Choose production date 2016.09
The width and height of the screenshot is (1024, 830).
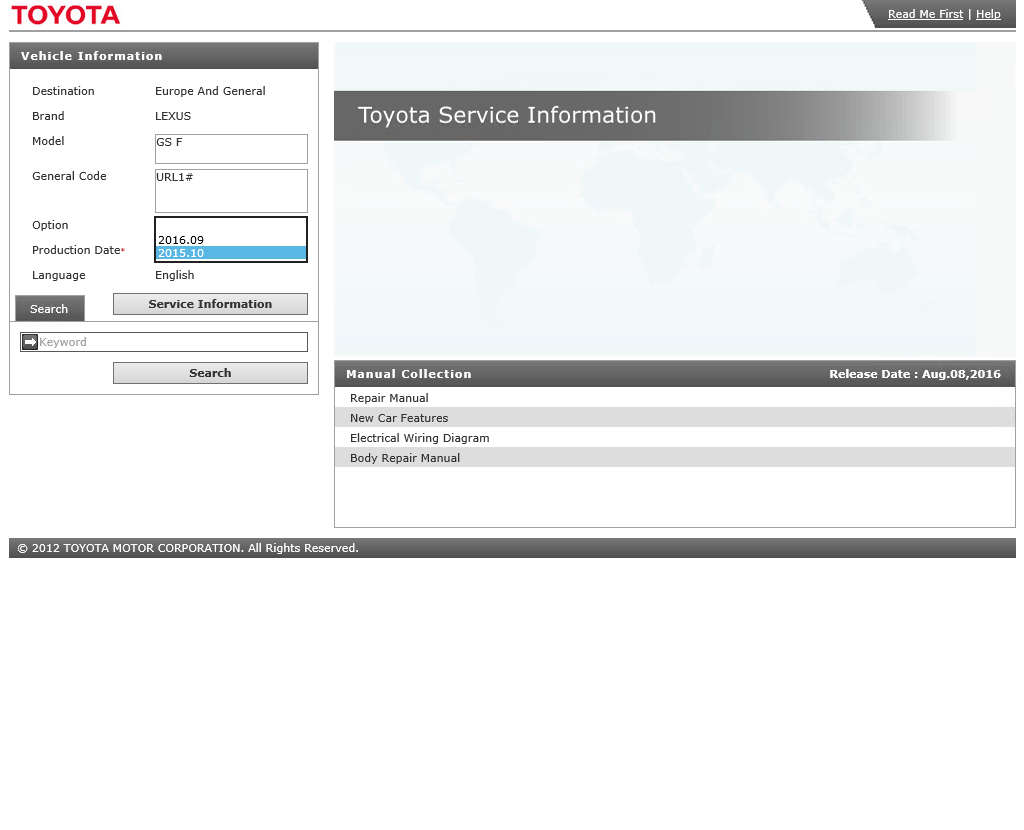pyautogui.click(x=231, y=240)
